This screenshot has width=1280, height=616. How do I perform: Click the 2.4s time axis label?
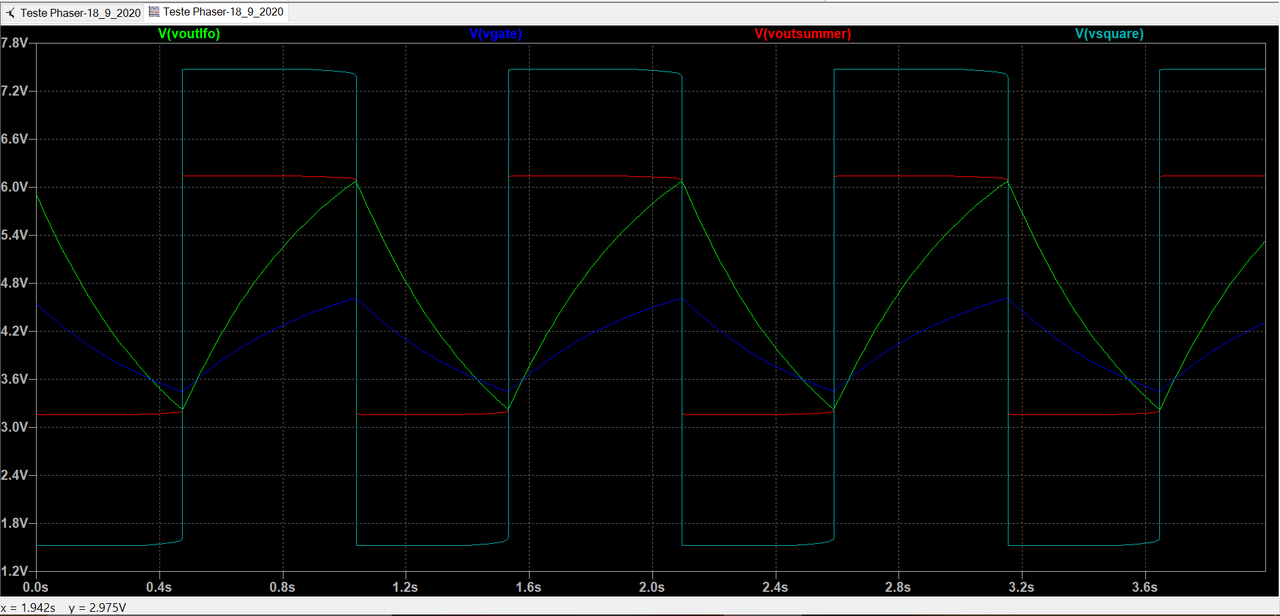pyautogui.click(x=775, y=586)
